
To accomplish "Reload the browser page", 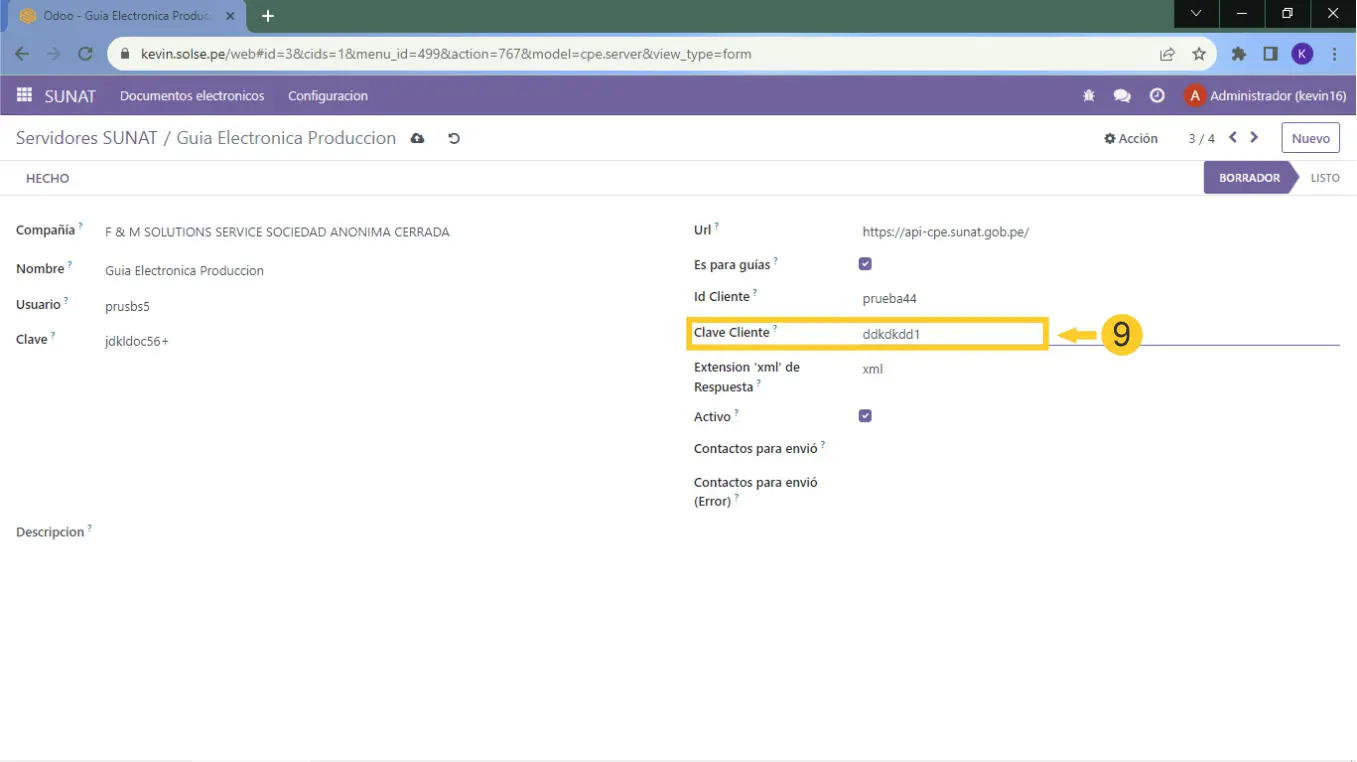I will (85, 54).
